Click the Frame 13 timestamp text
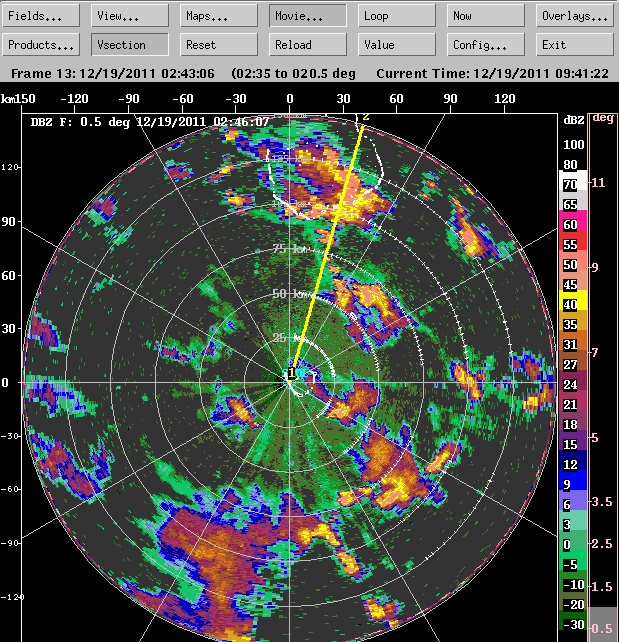This screenshot has width=619, height=642. tap(113, 74)
